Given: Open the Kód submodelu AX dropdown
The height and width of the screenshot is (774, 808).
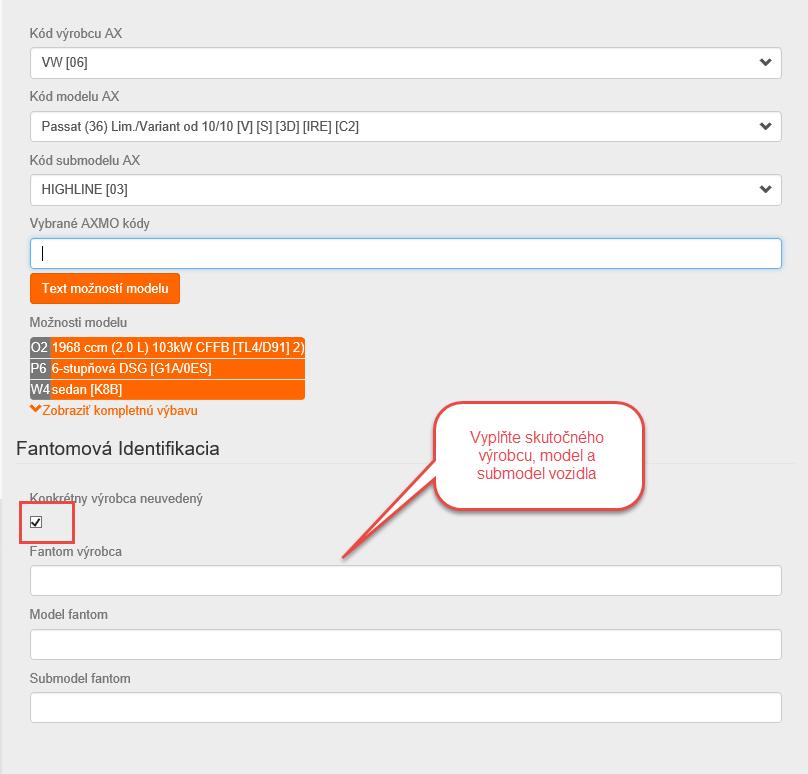Looking at the screenshot, I should click(x=406, y=190).
